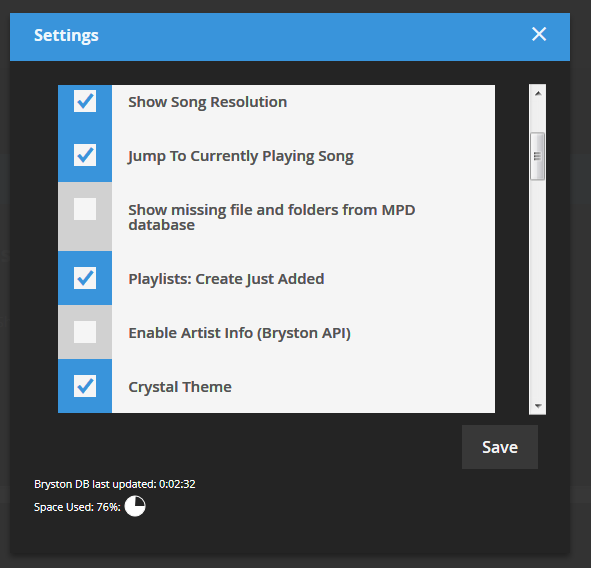Viewport: 591px width, 568px height.
Task: Click the Save button
Action: point(500,447)
